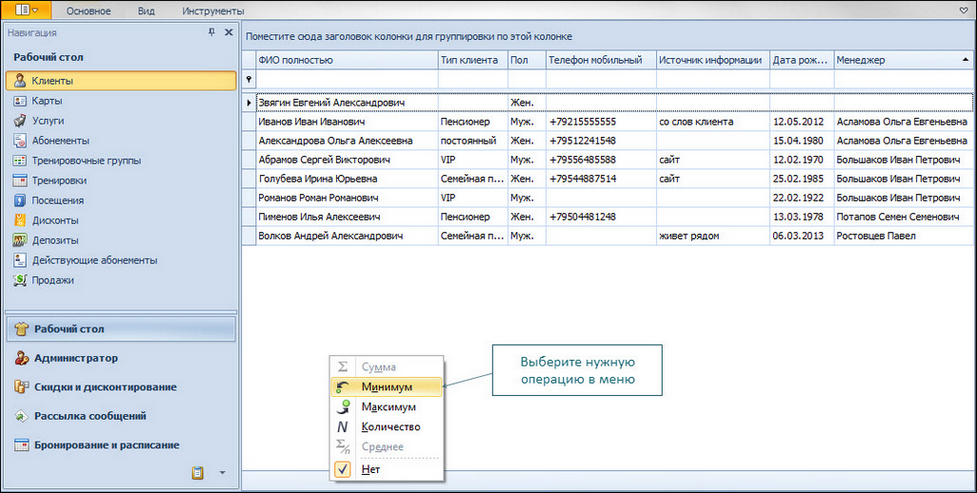This screenshot has height=493, width=977.
Task: Open Рассылка сообщений icon
Action: coord(22,416)
